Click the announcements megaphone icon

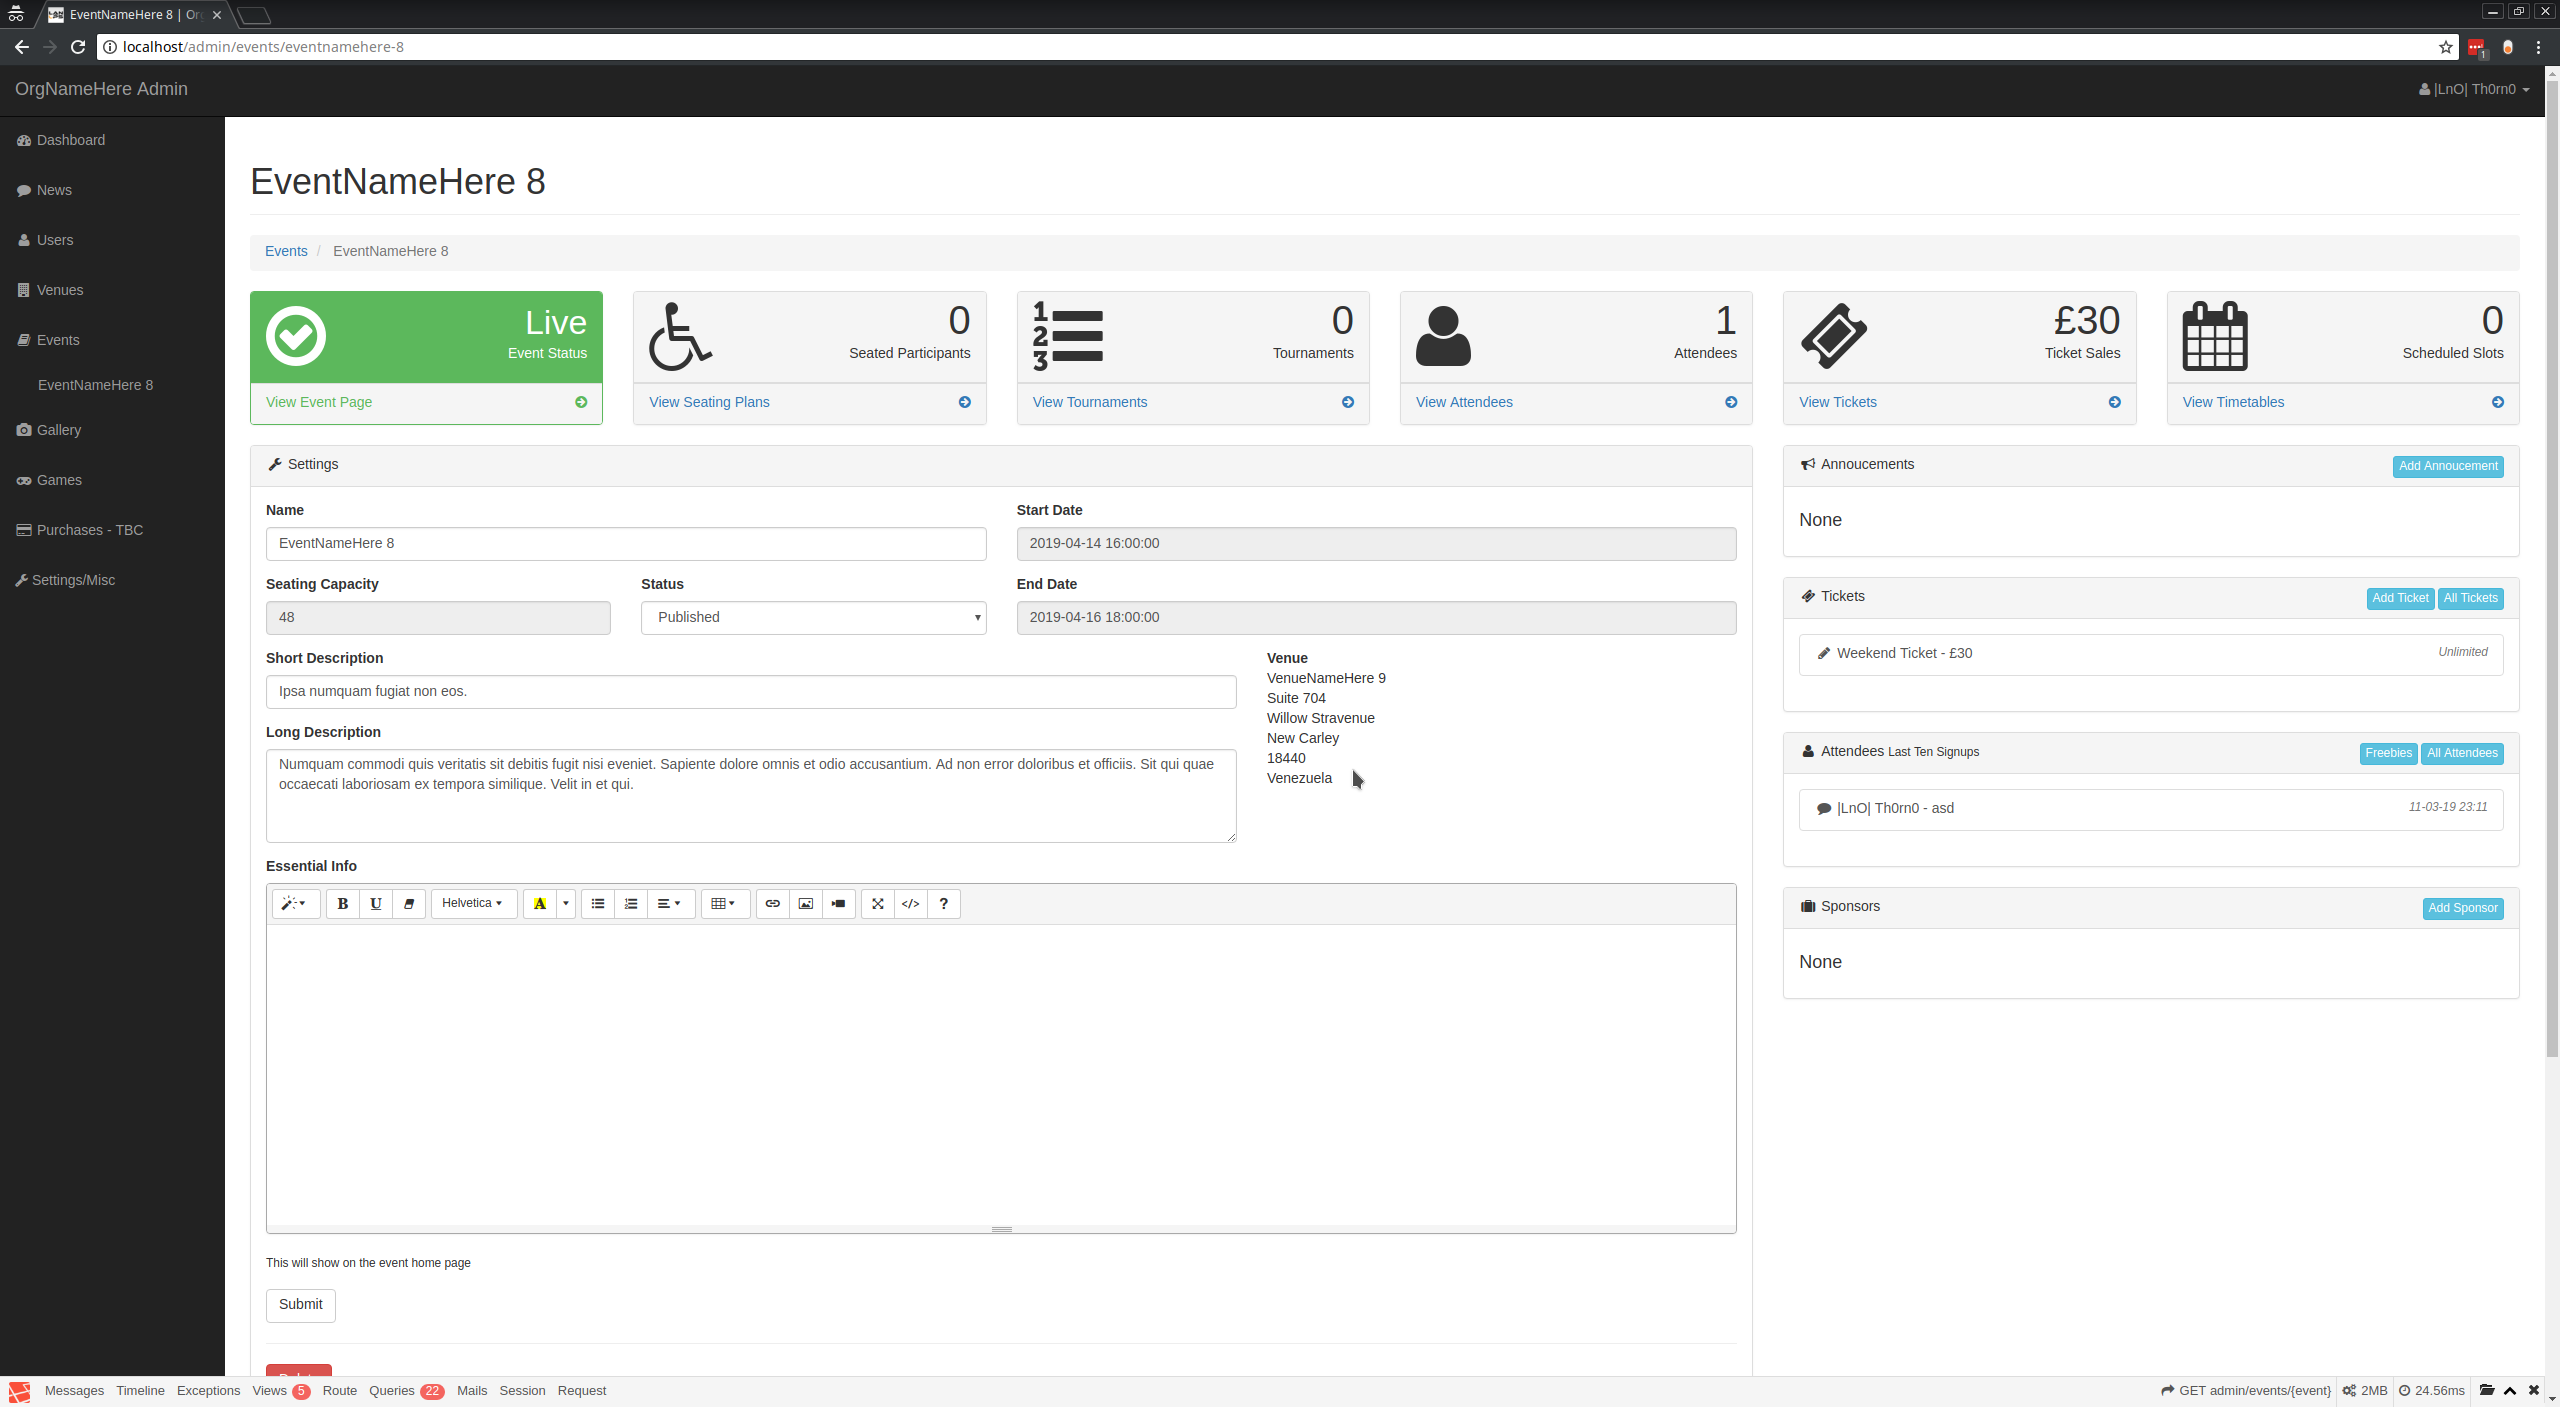pos(1808,463)
